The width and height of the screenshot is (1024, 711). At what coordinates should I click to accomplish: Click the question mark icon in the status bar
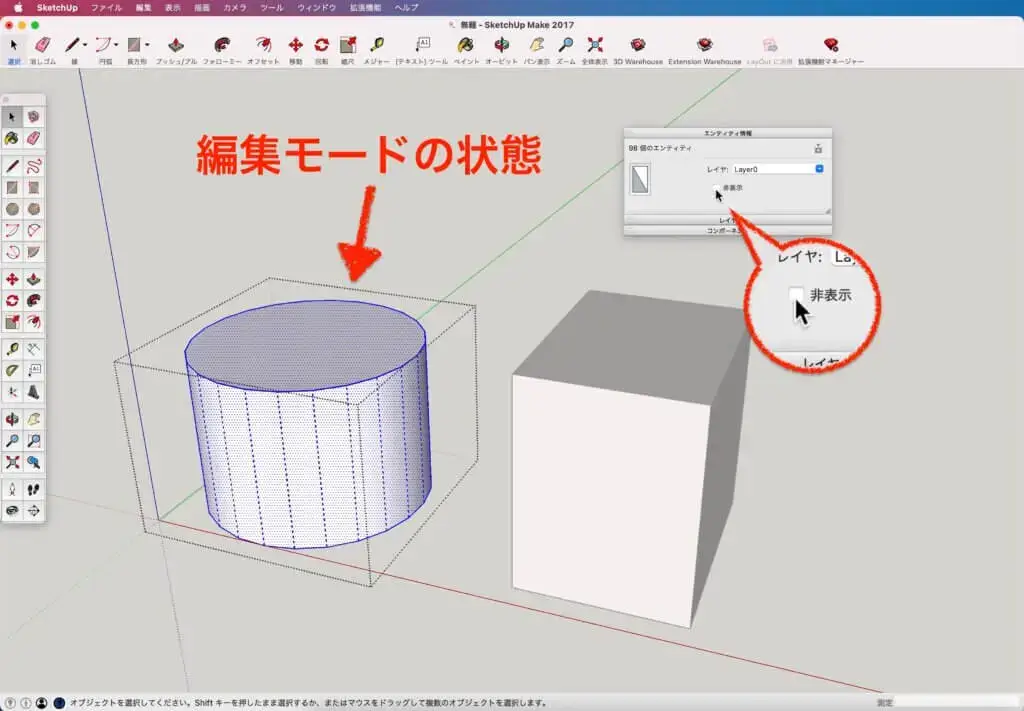(x=10, y=703)
